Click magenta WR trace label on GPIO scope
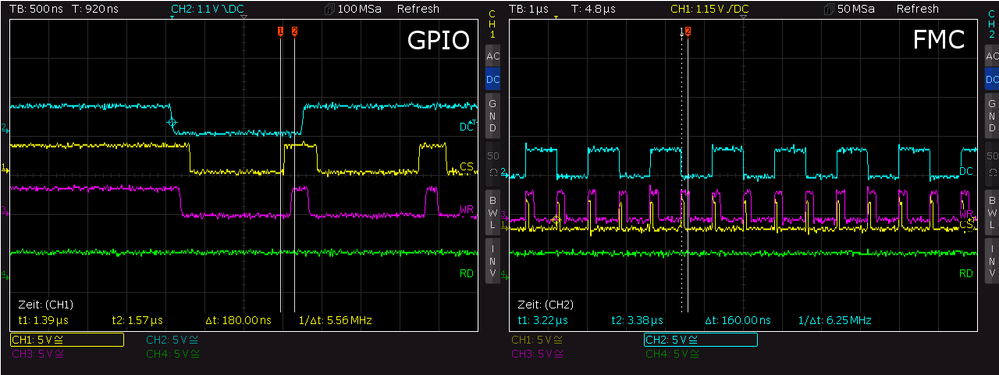The height and width of the screenshot is (375, 999). (x=466, y=209)
